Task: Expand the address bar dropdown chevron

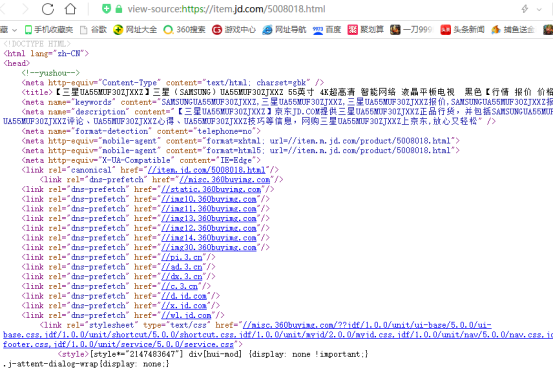Action: [539, 9]
